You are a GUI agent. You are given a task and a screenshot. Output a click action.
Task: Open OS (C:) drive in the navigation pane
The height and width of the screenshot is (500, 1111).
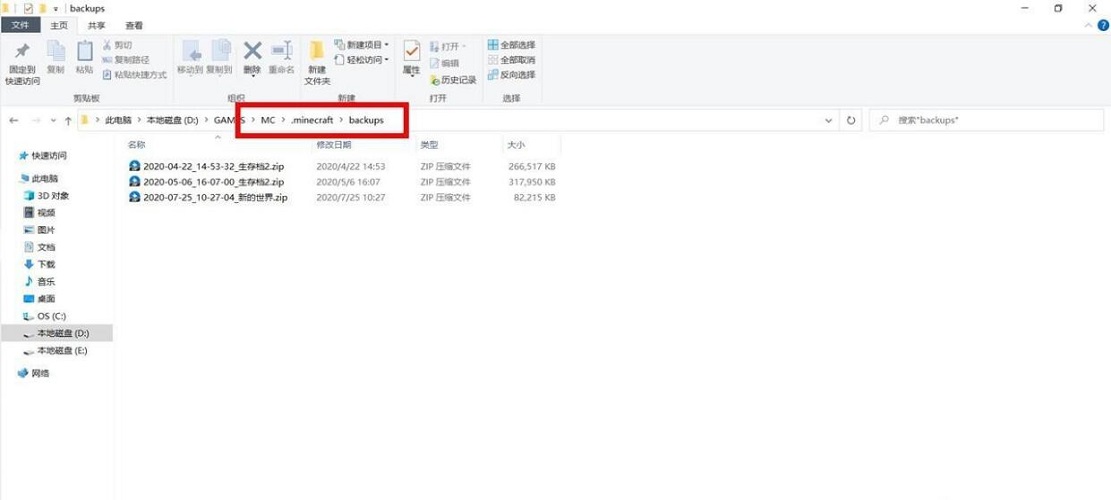(45, 316)
